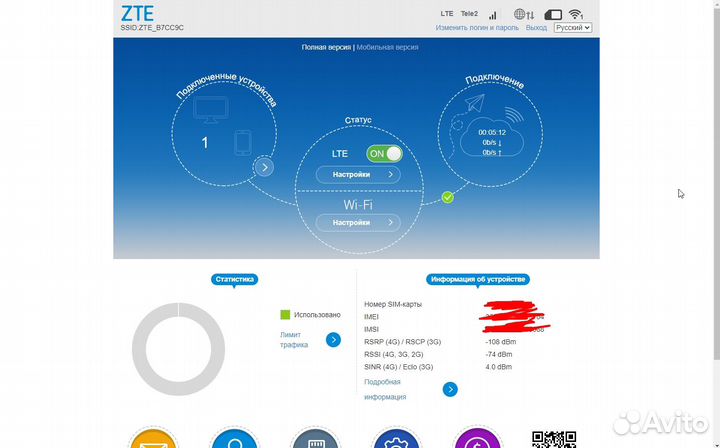Switch to Мобильная версия view

[x=388, y=47]
